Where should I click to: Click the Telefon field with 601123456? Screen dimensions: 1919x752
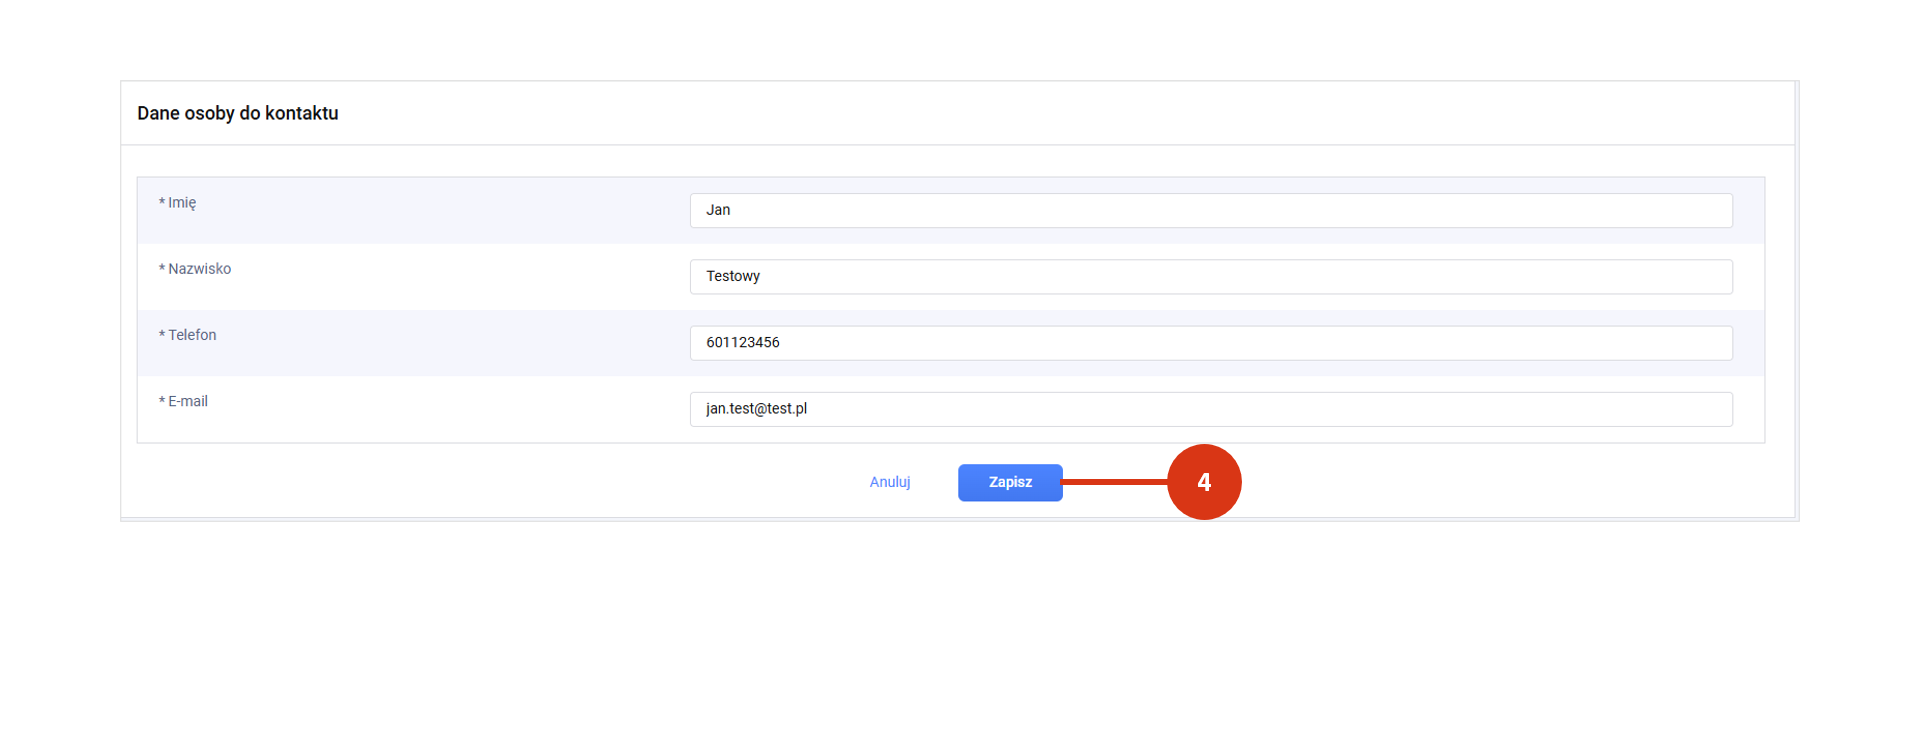1210,343
